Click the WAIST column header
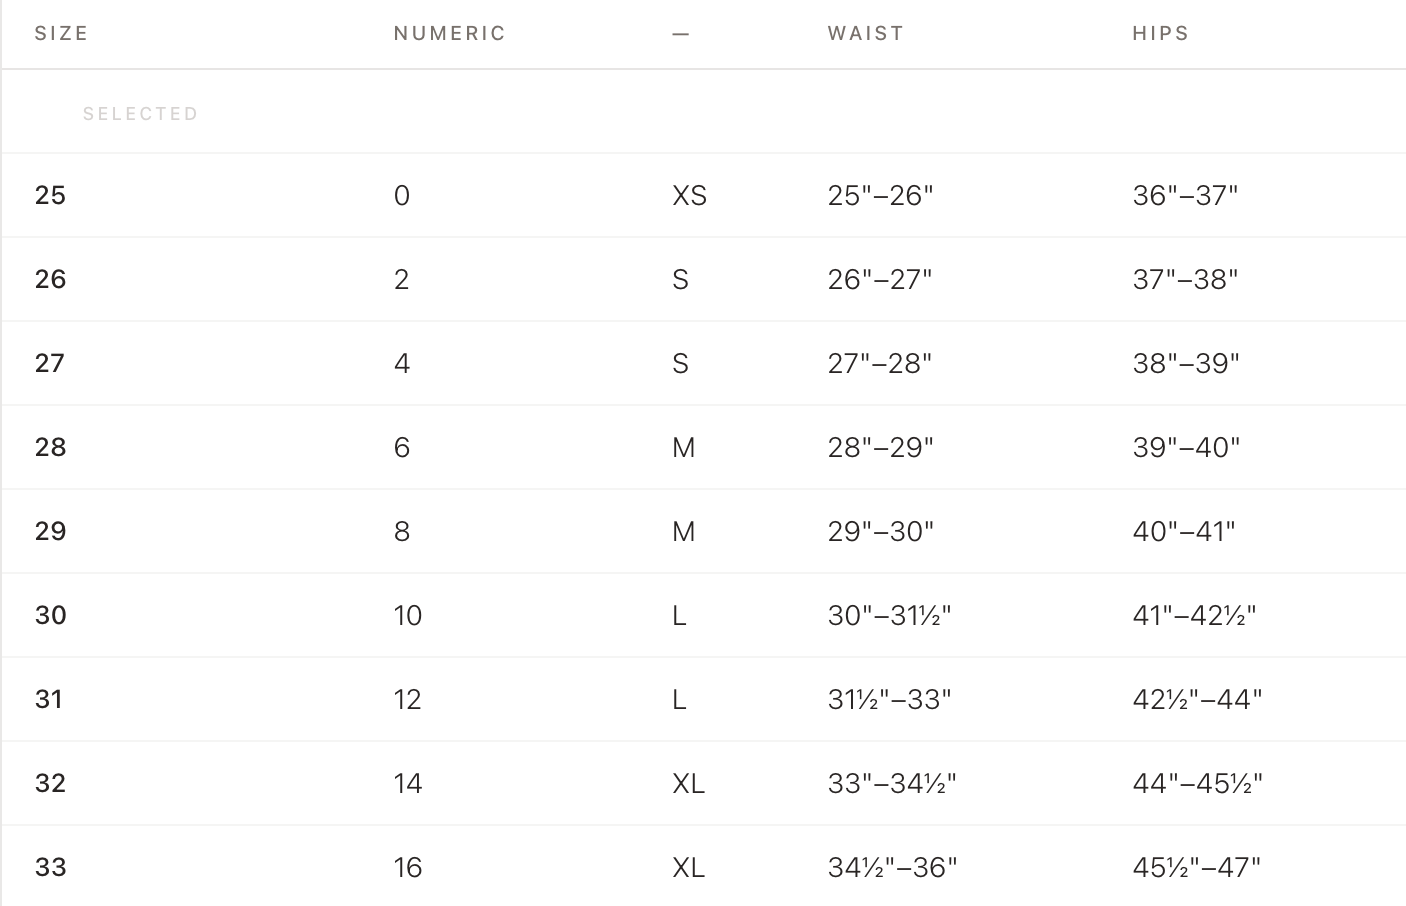Screen dimensions: 1406x906 click(866, 33)
